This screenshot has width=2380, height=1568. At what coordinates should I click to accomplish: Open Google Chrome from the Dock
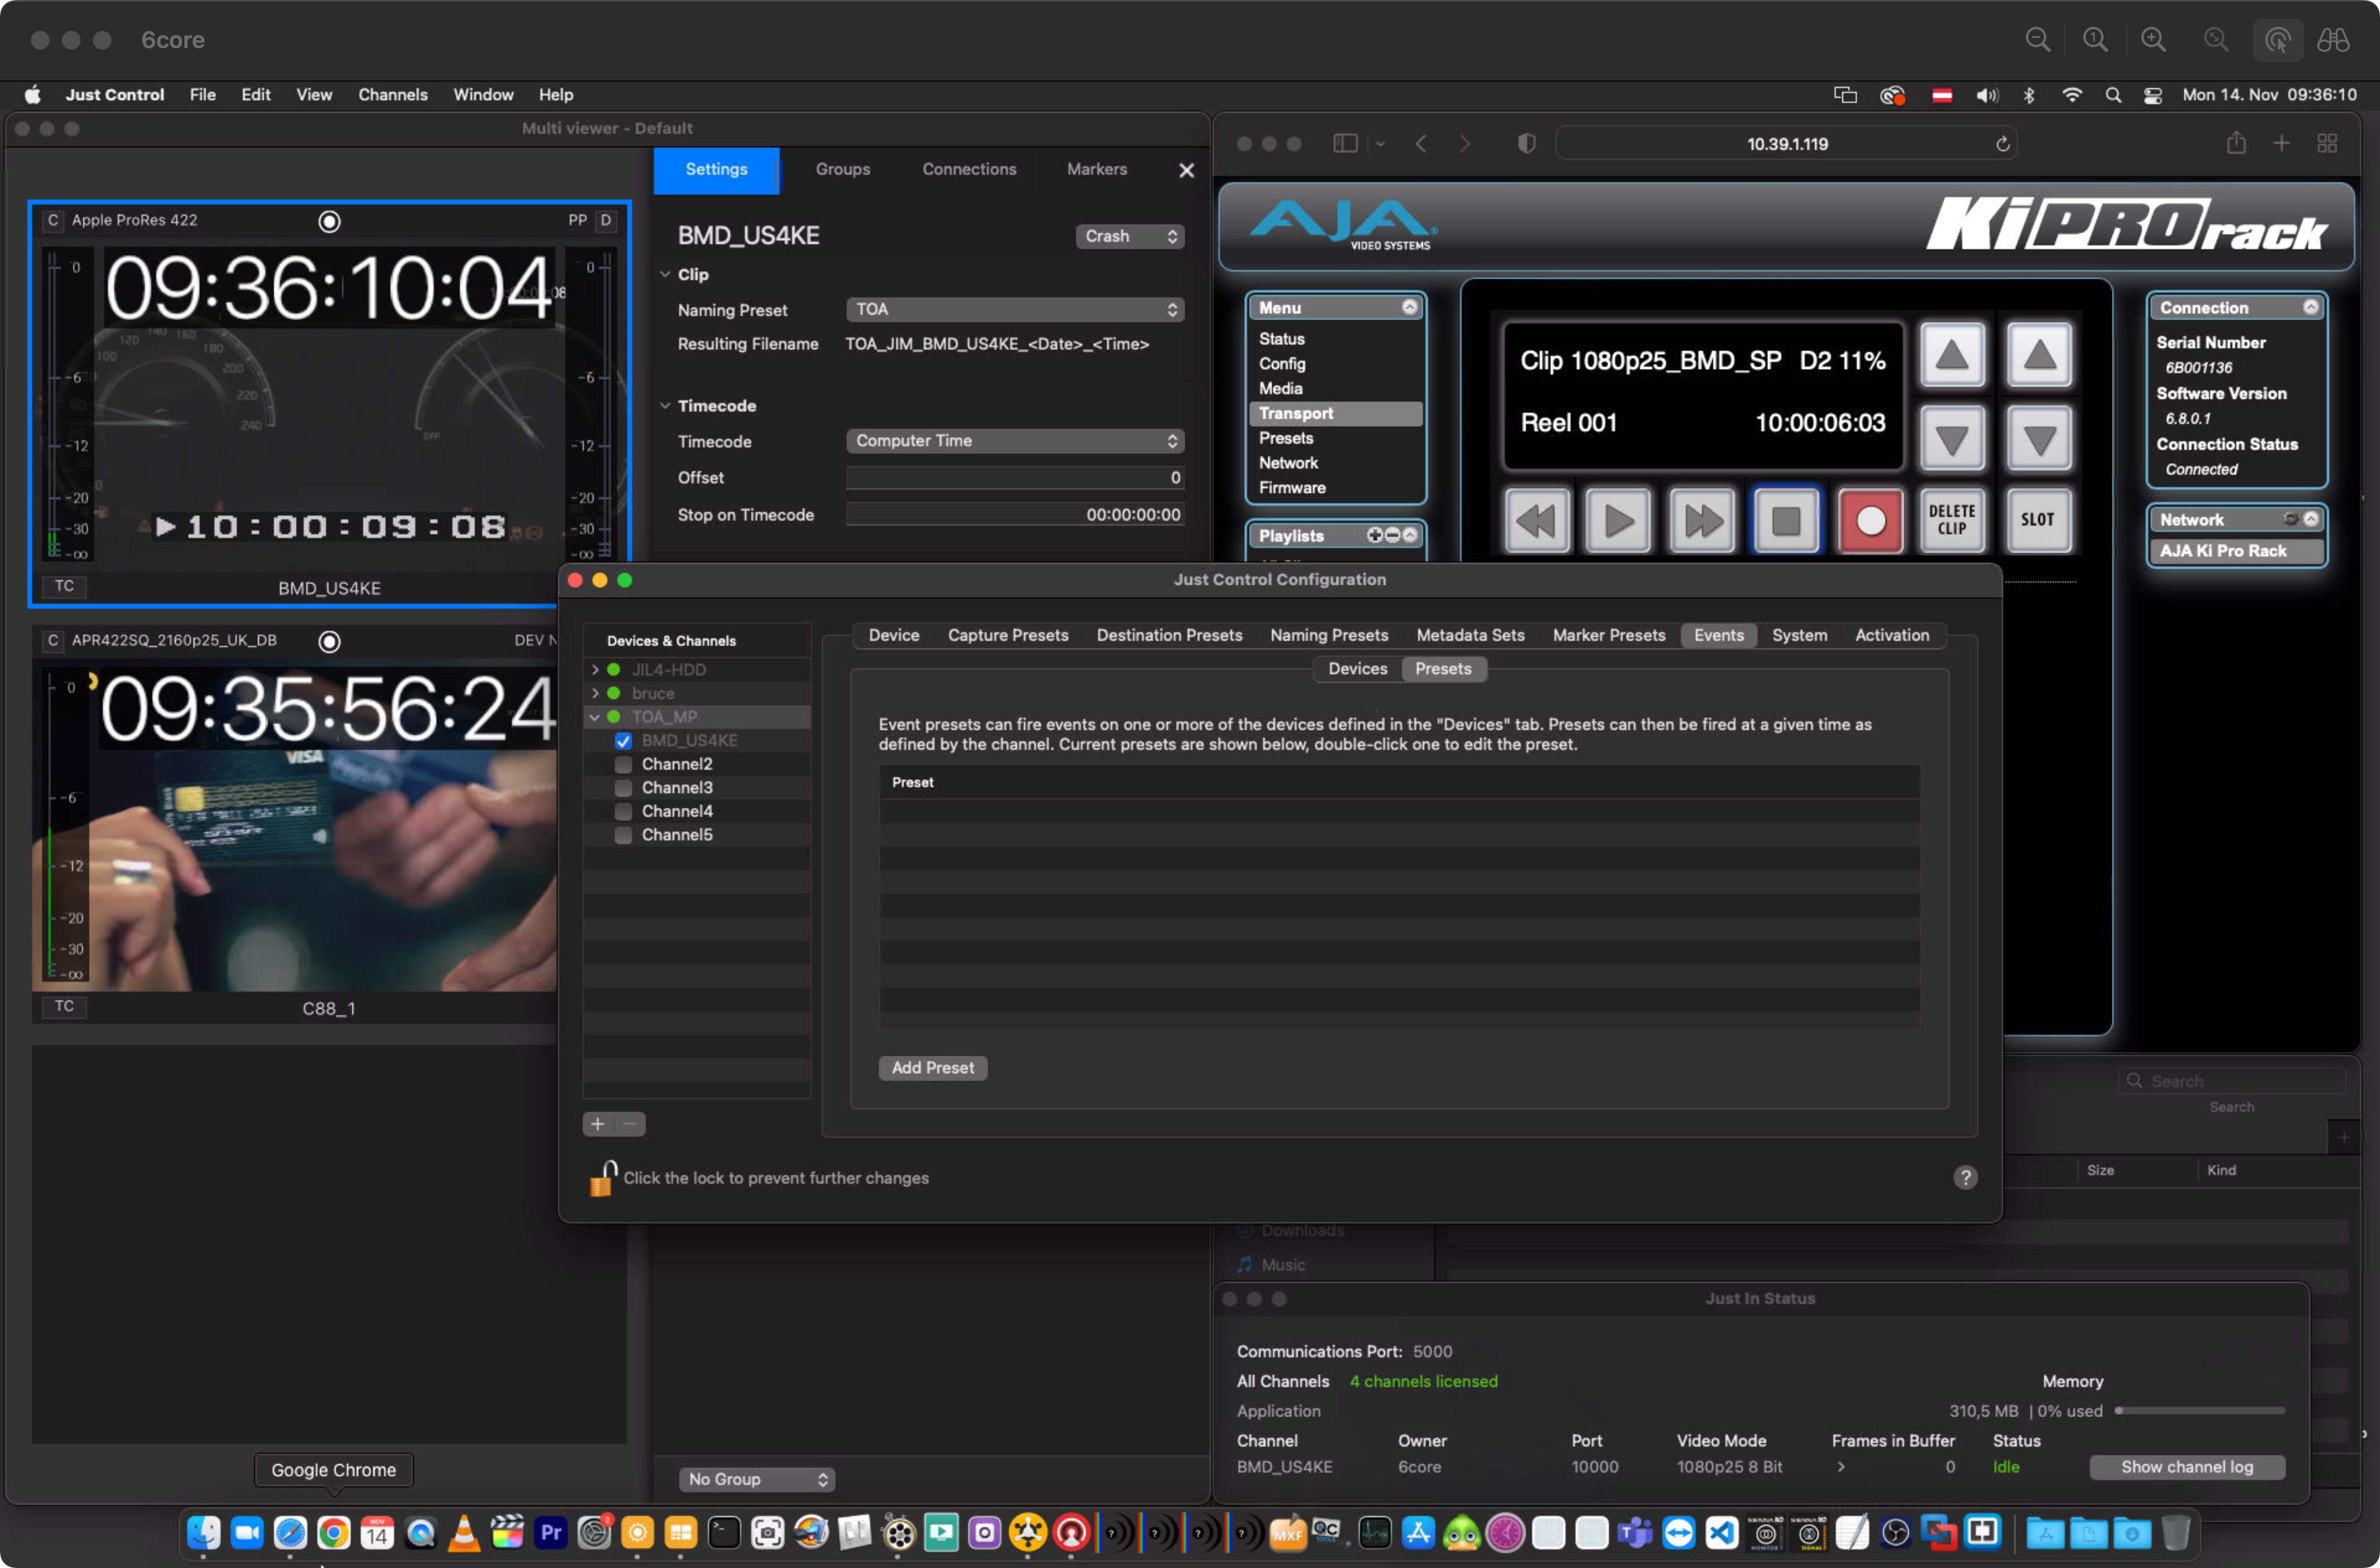click(x=334, y=1532)
